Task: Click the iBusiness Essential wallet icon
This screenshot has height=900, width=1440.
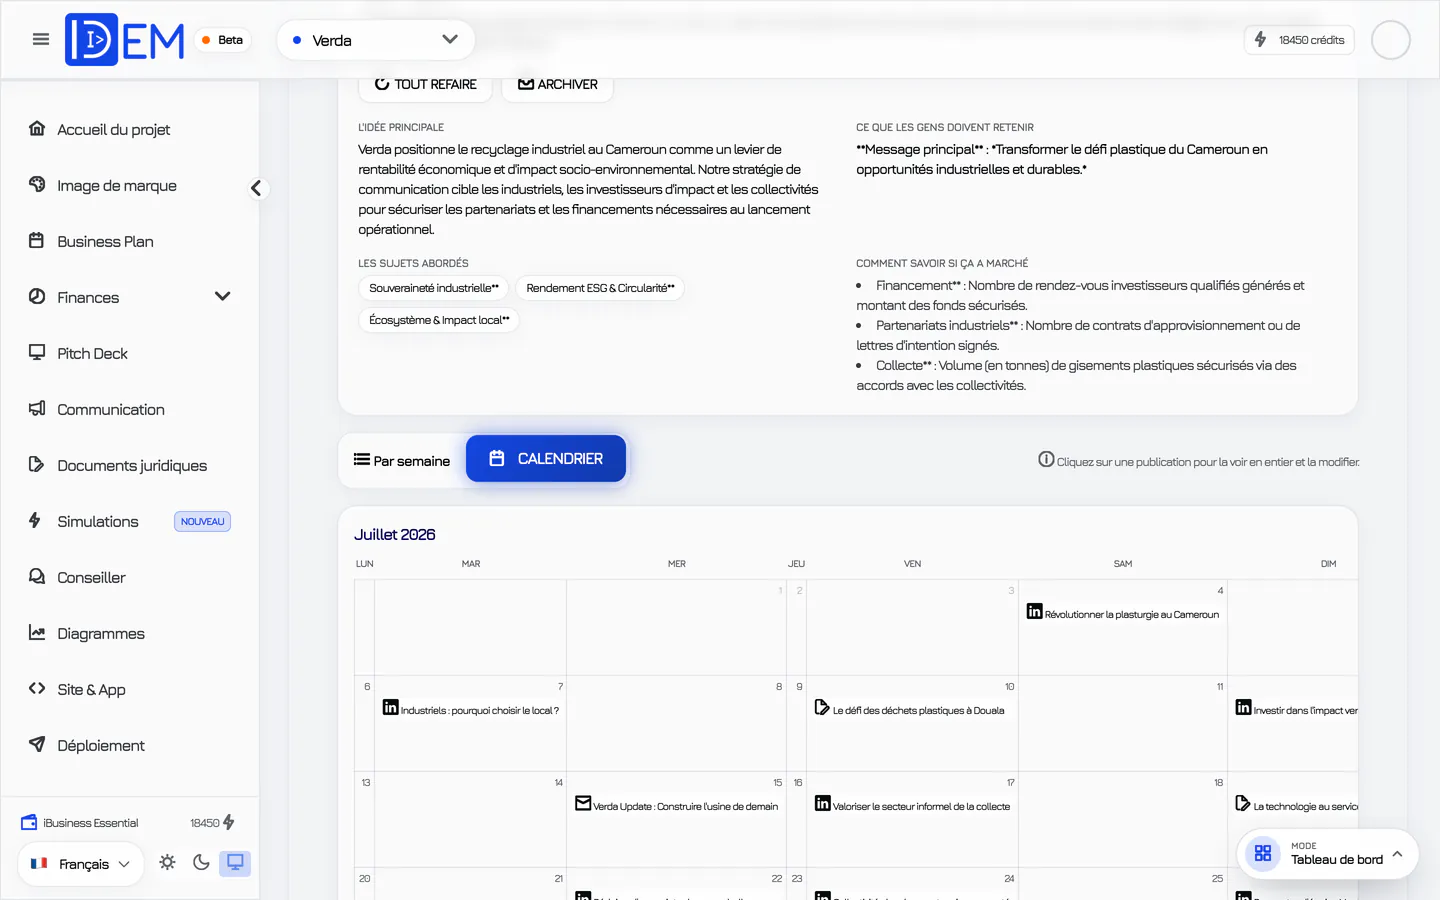Action: click(x=29, y=823)
